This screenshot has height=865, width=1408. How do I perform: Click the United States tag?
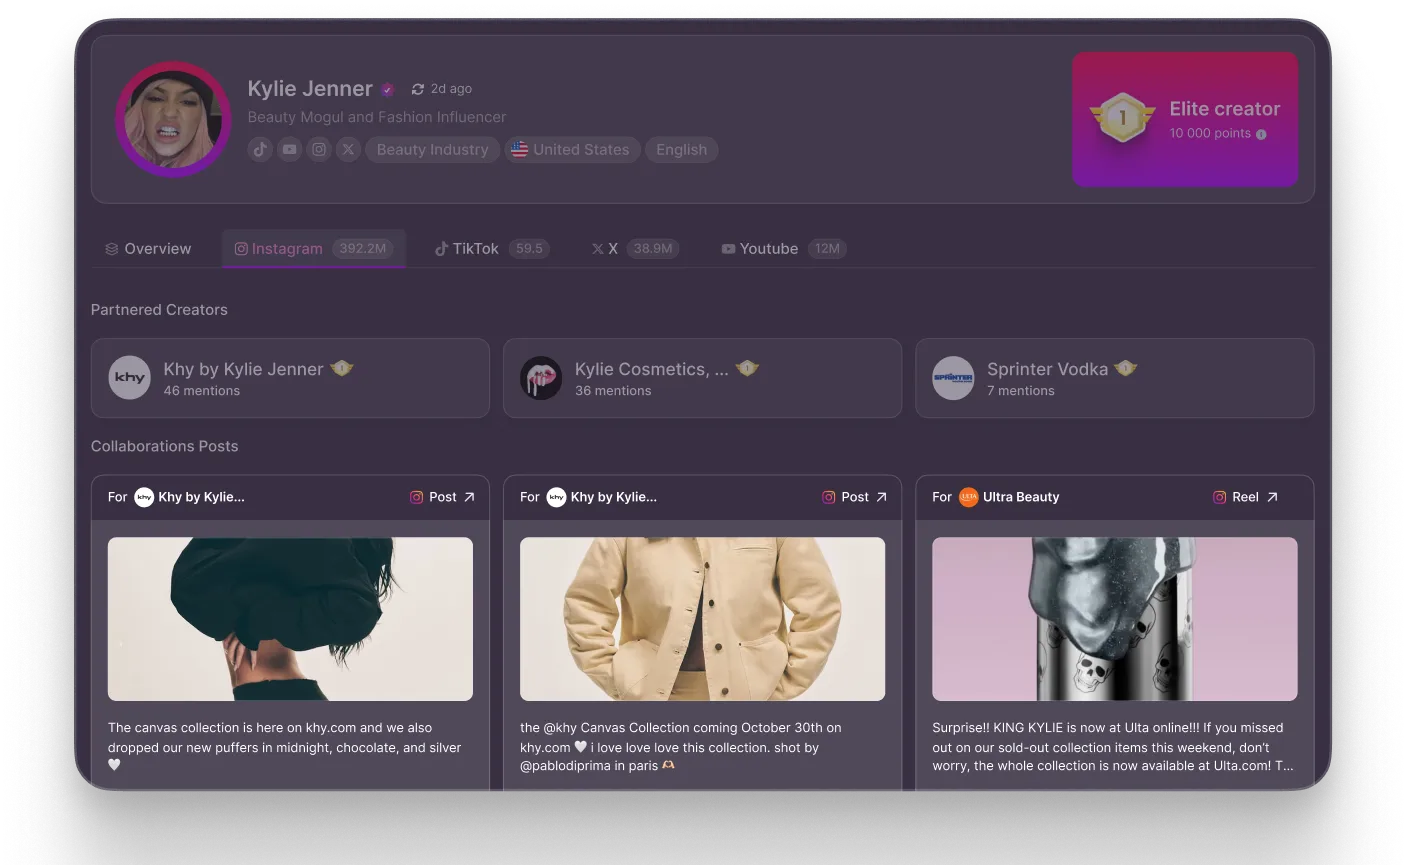pos(572,150)
